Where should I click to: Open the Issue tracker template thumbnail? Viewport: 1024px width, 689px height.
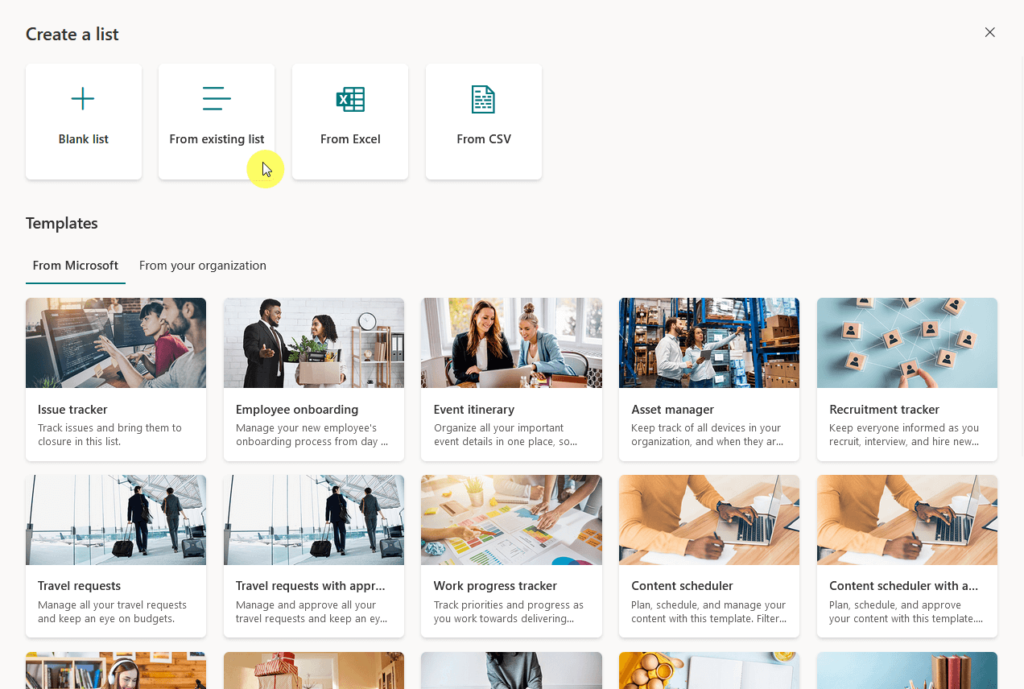click(116, 343)
